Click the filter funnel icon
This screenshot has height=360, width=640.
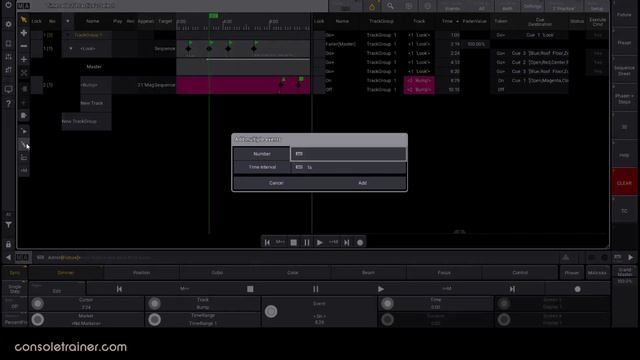pyautogui.click(x=8, y=225)
